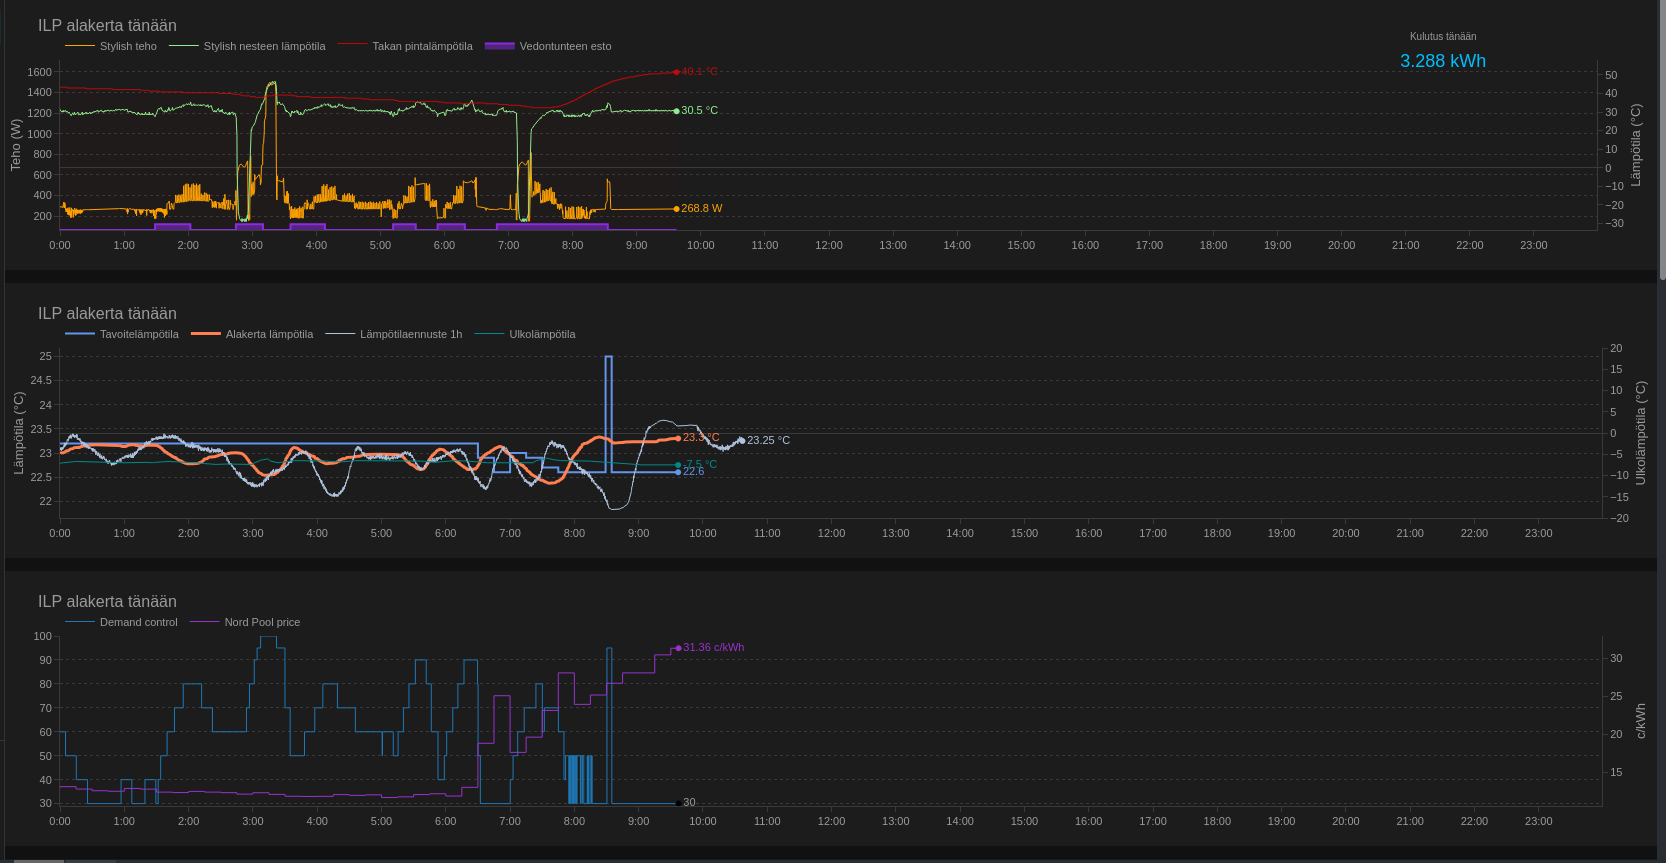Click the 31.36 c/kWh price point marker
Viewport: 1666px width, 863px height.
(x=678, y=648)
